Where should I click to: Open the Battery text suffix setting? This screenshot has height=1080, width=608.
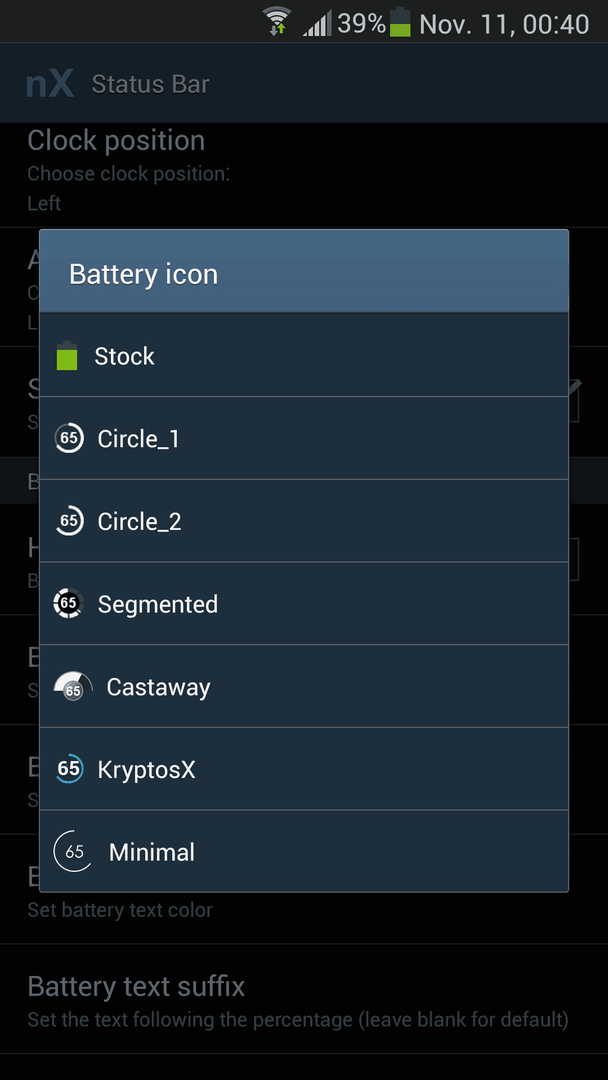pyautogui.click(x=304, y=999)
